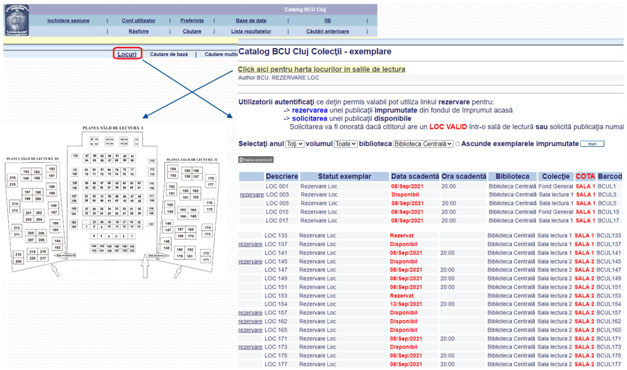Click the Catalog BCU Cluj header title
This screenshot has width=627, height=370.
305,10
